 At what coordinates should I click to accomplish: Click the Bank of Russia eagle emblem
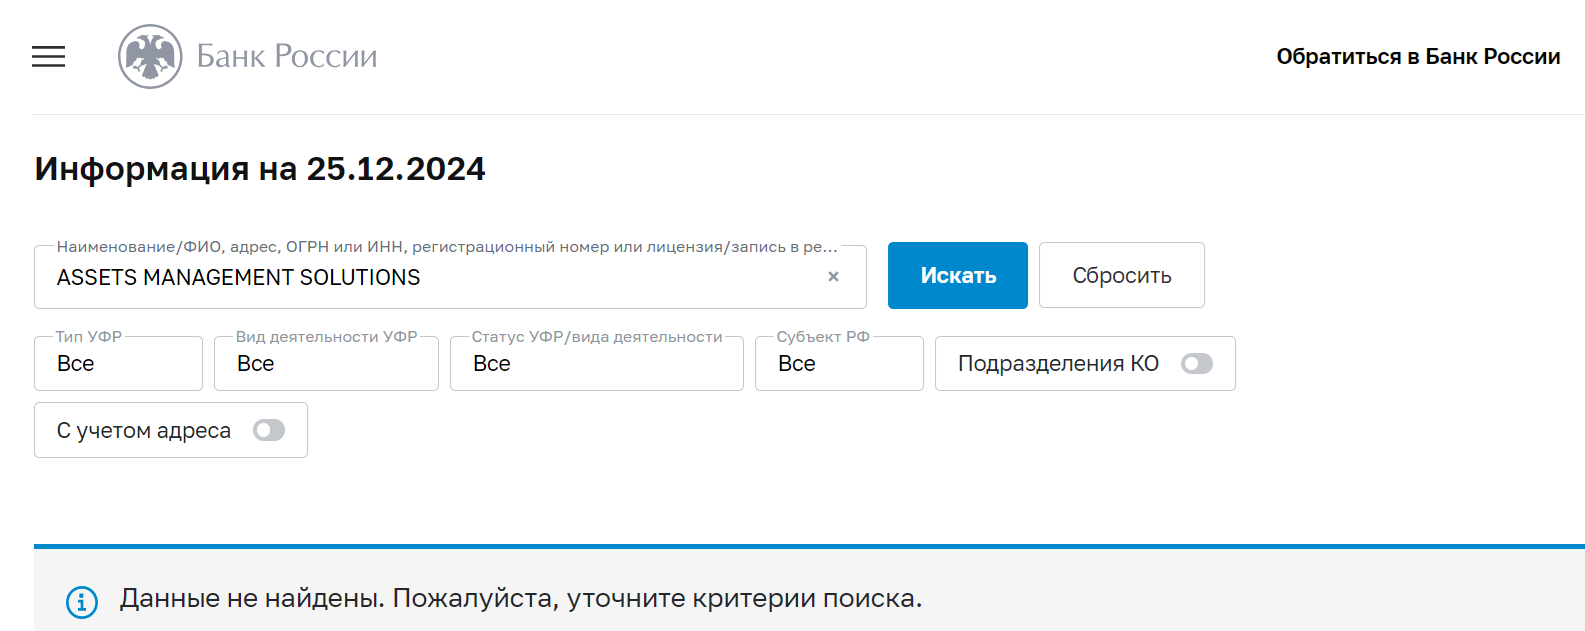(150, 57)
